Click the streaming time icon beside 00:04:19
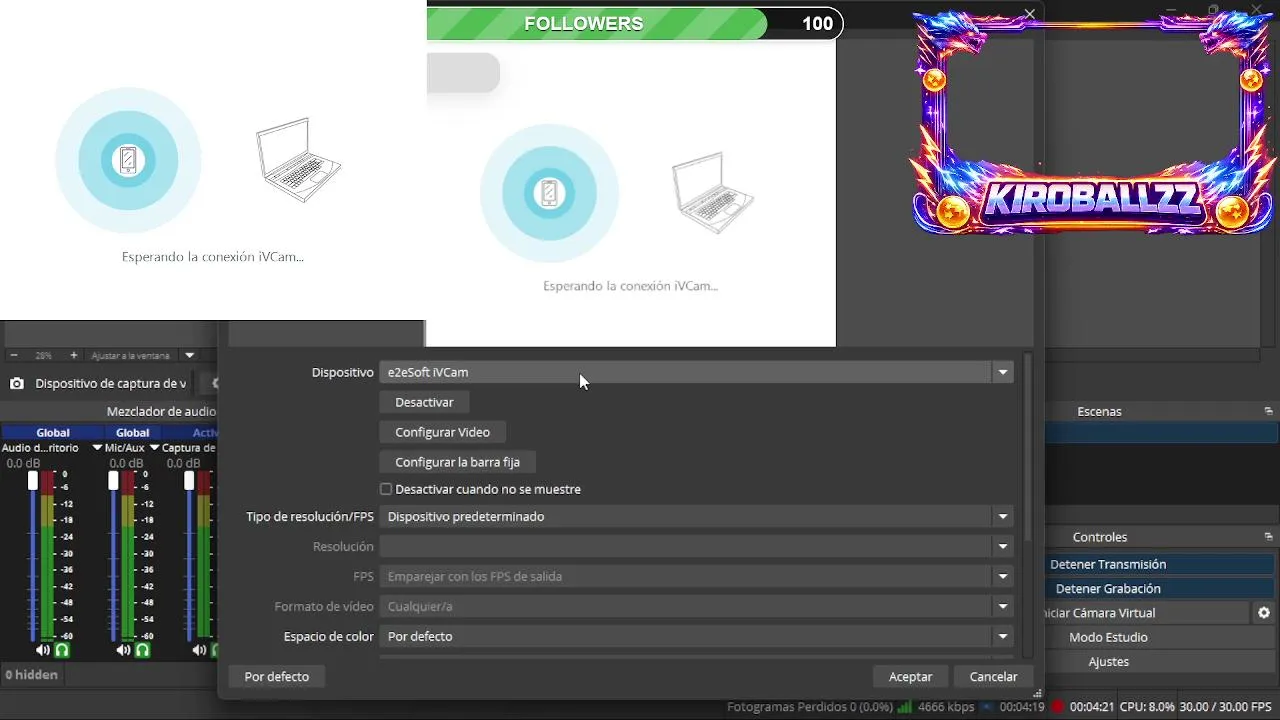Screen dimensions: 1280x720 pos(986,707)
